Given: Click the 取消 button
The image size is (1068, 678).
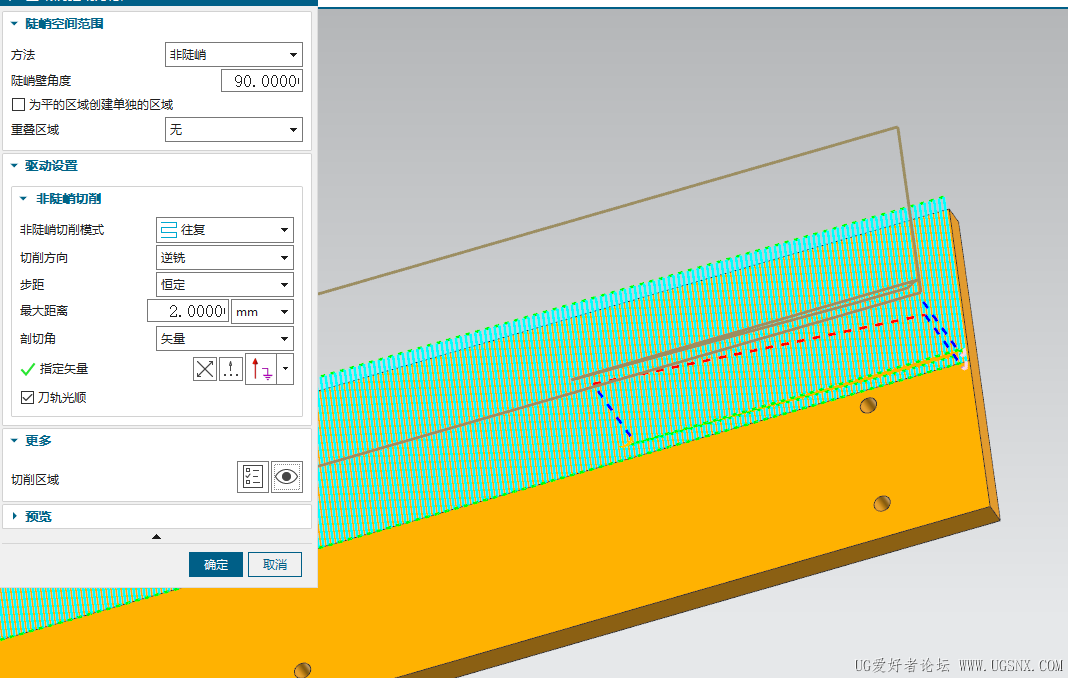Looking at the screenshot, I should click(275, 565).
